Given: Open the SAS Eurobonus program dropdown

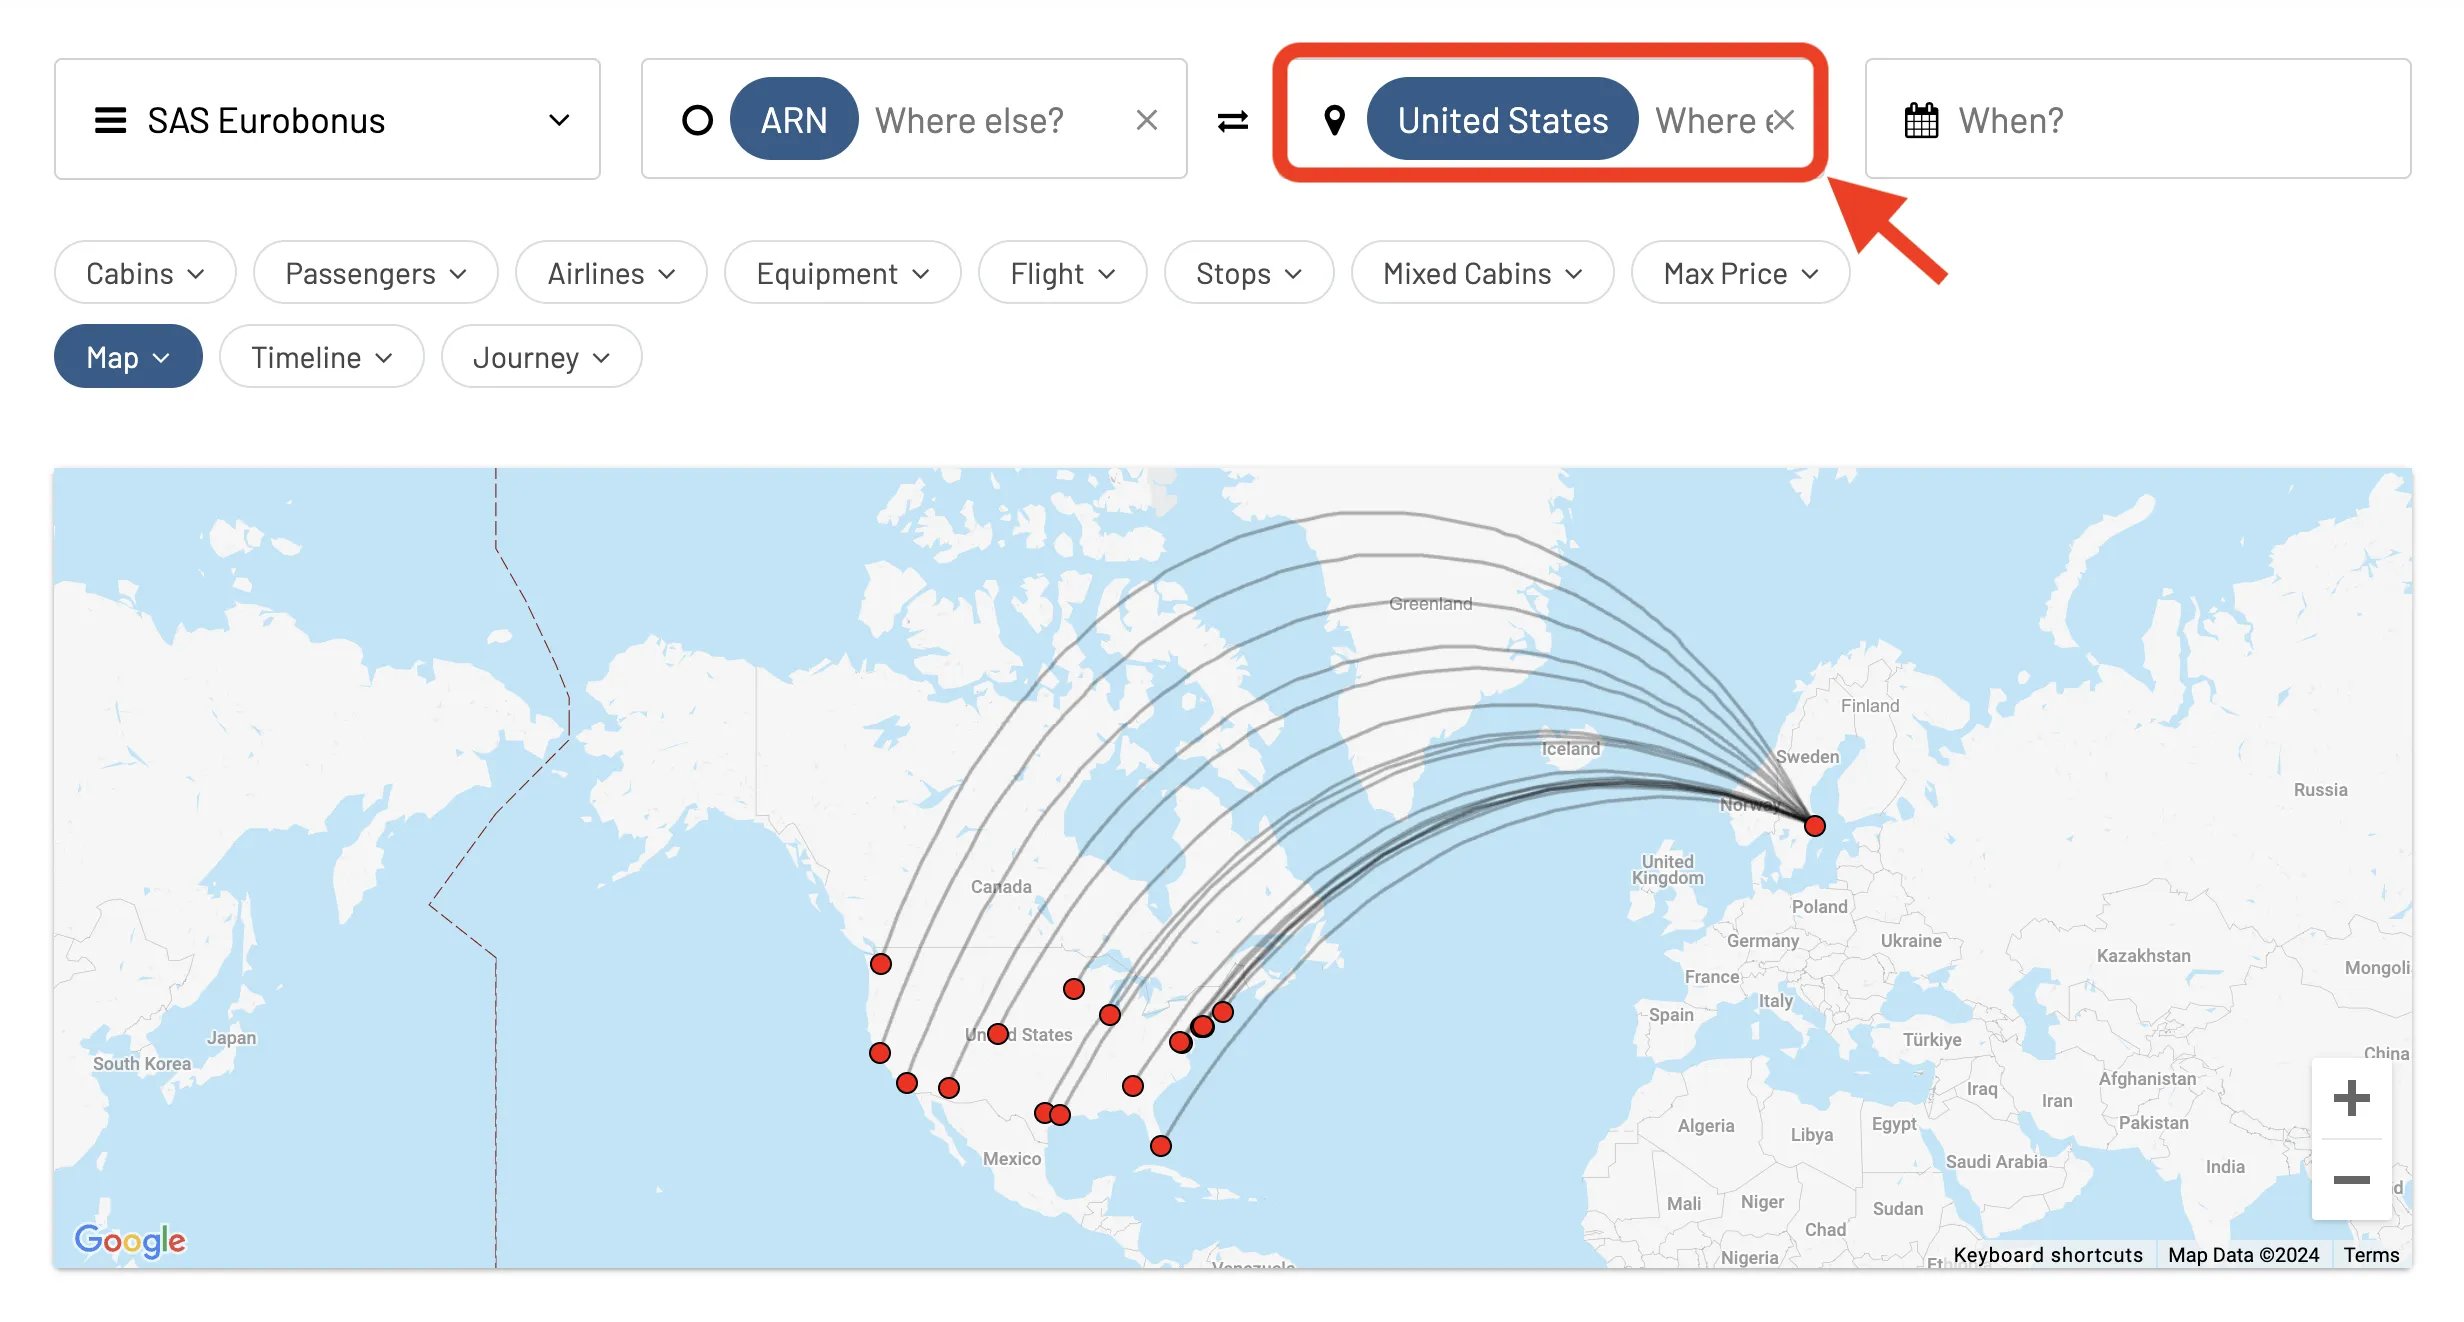Looking at the screenshot, I should [327, 119].
